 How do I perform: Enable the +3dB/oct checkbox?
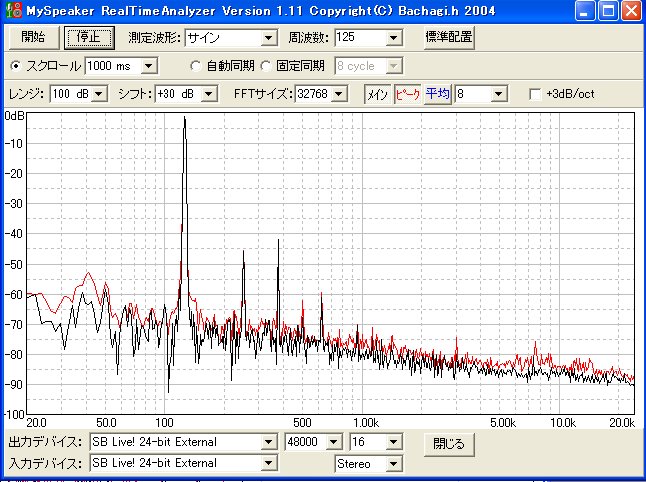click(x=535, y=94)
